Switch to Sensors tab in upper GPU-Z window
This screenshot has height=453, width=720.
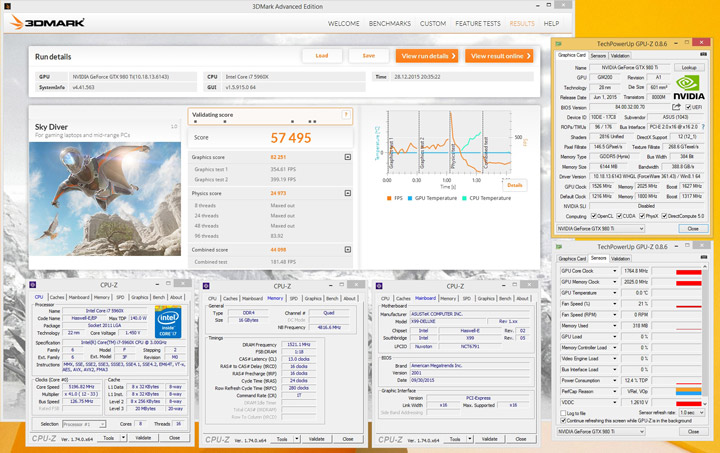point(598,56)
